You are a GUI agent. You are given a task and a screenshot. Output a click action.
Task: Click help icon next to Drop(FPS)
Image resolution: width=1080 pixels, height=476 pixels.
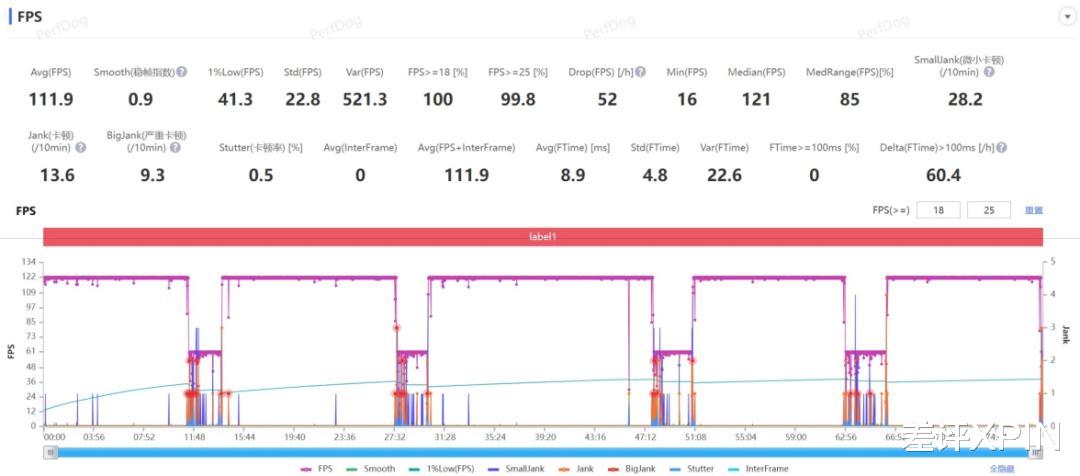coord(641,72)
